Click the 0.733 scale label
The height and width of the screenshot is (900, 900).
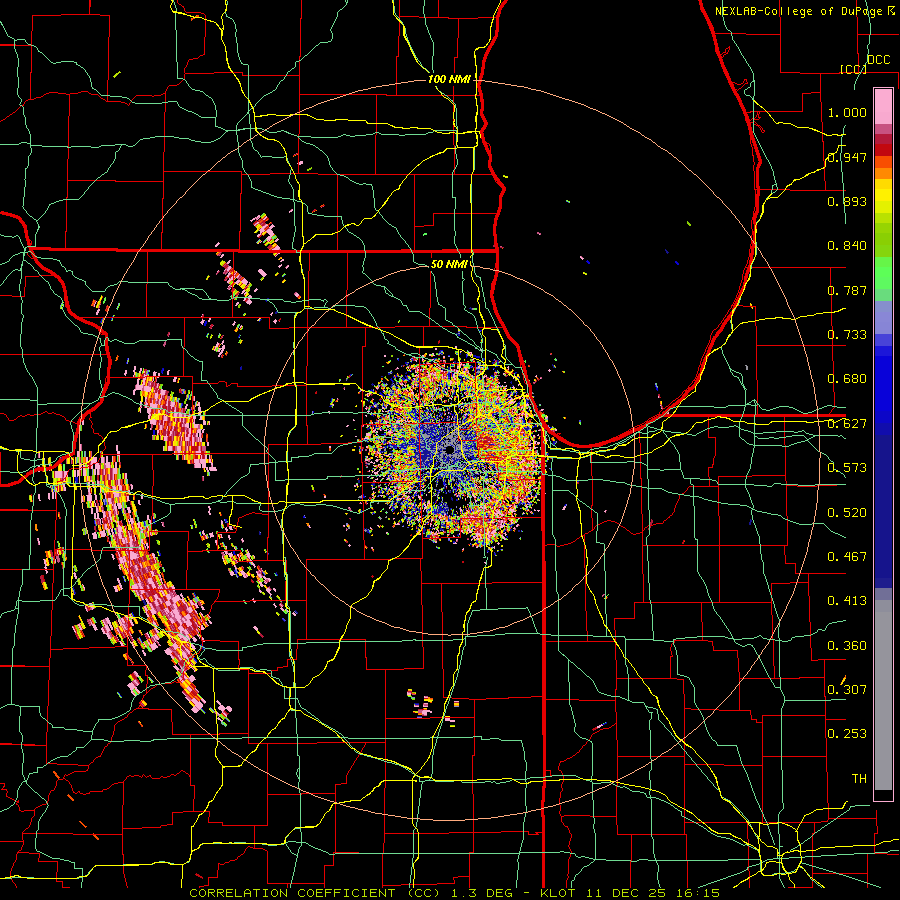click(847, 335)
